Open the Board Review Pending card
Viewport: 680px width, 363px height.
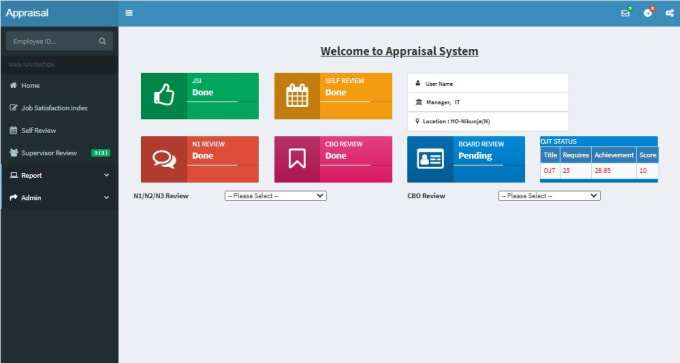click(466, 159)
